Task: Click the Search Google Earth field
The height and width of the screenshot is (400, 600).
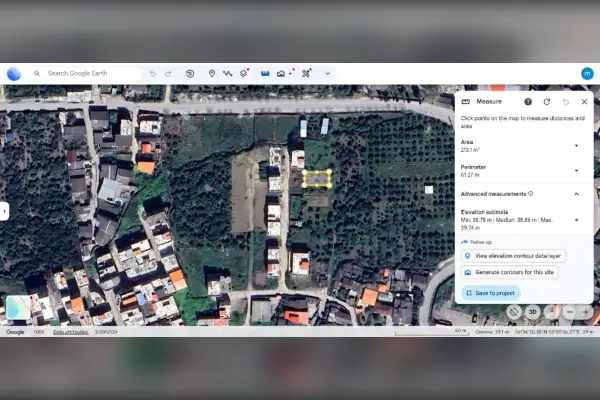Action: 86,73
